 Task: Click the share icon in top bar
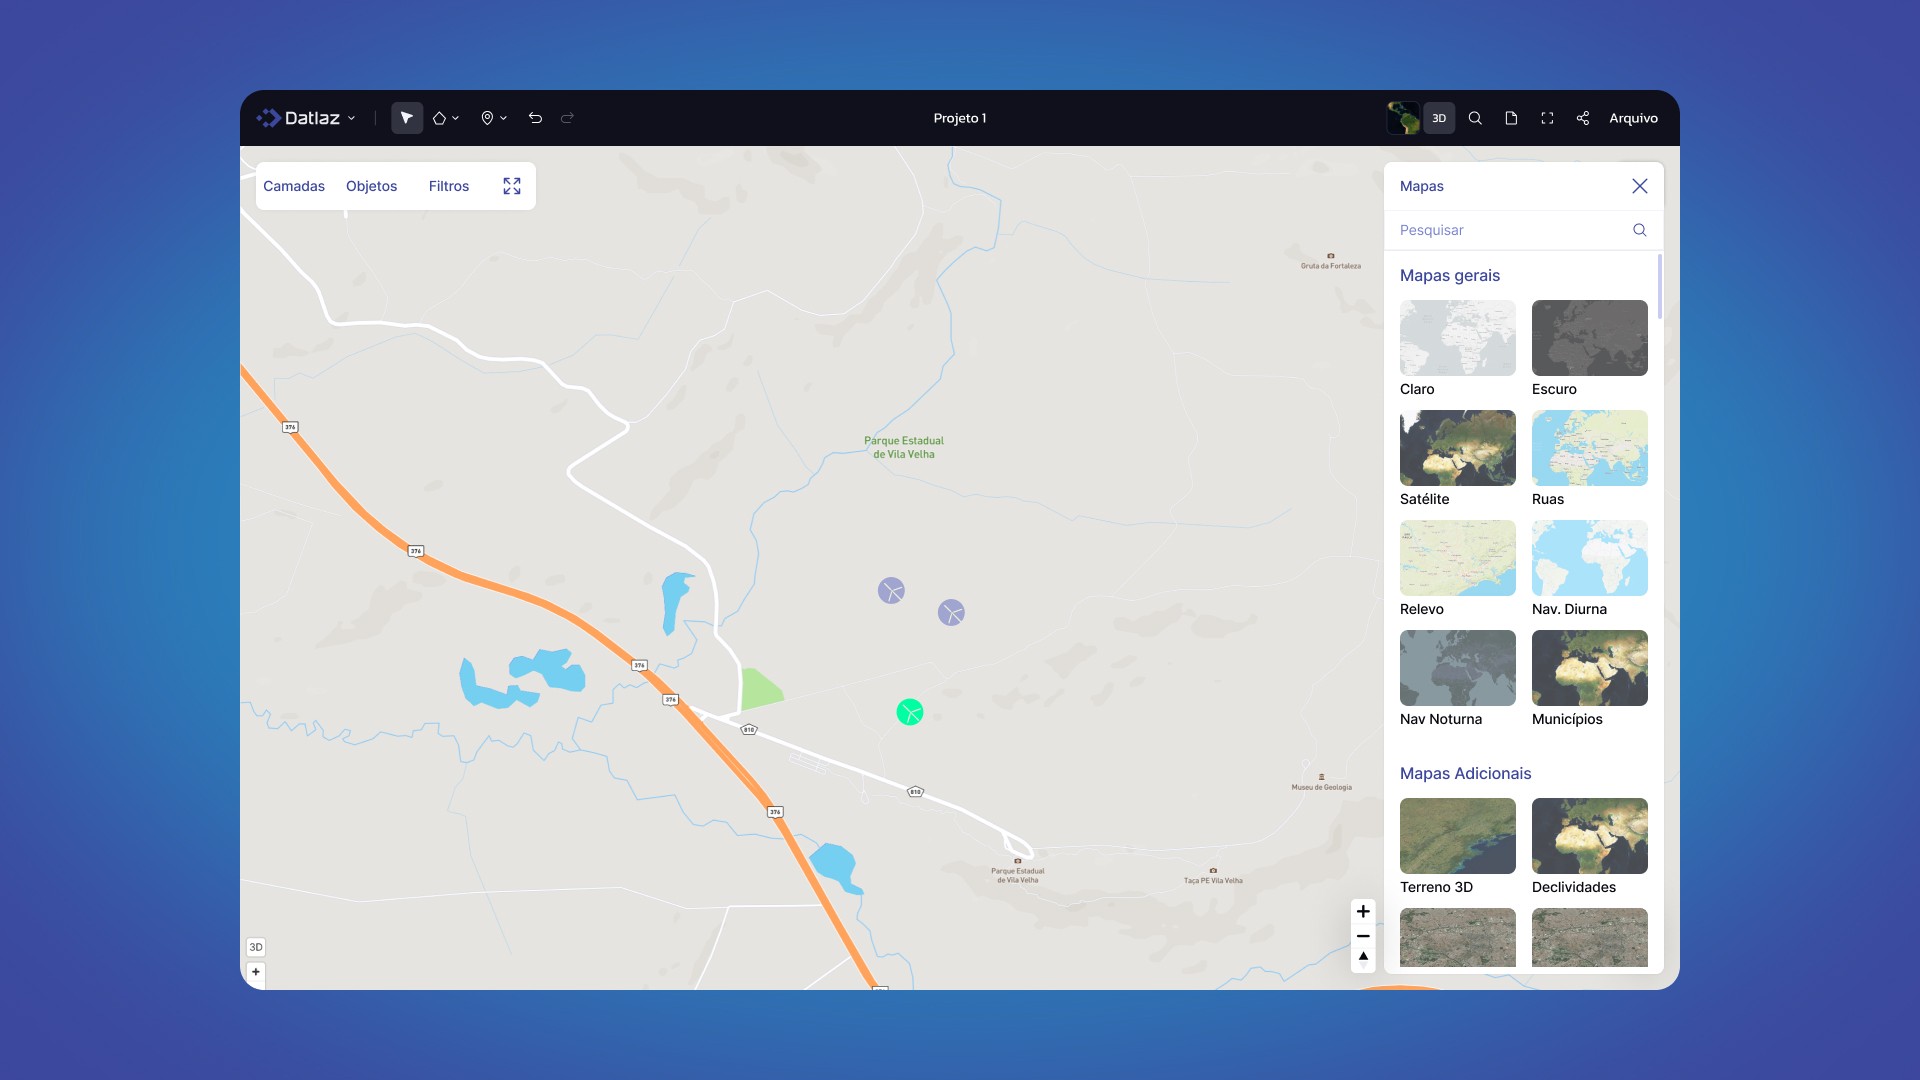coord(1582,118)
